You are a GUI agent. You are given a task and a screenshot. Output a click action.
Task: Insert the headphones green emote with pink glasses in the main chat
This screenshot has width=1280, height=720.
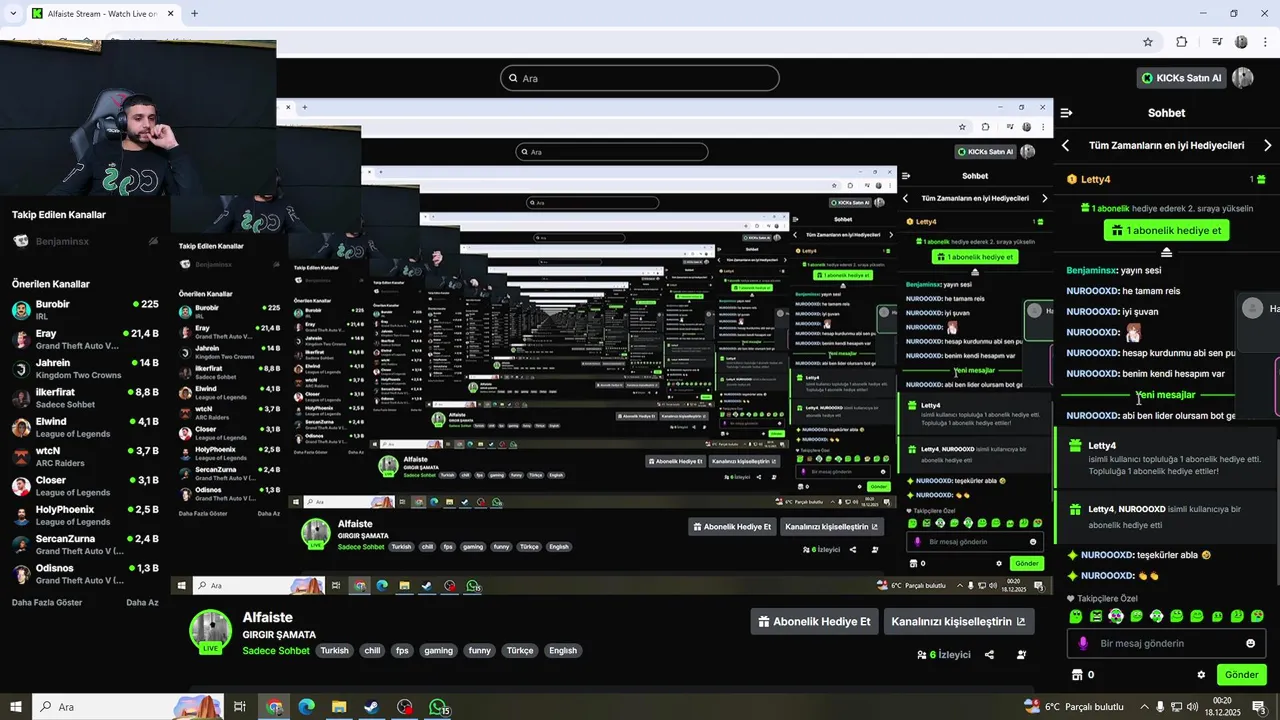[1116, 616]
